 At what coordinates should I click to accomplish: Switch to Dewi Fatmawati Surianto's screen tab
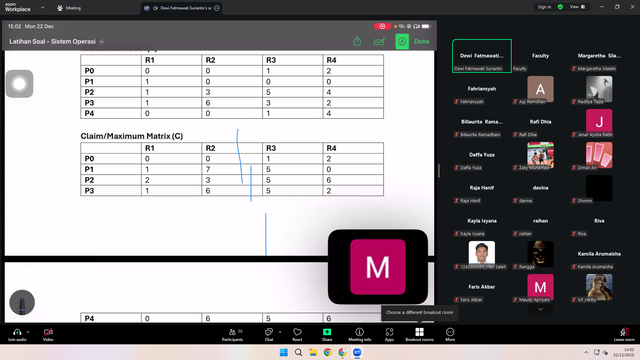tap(182, 8)
